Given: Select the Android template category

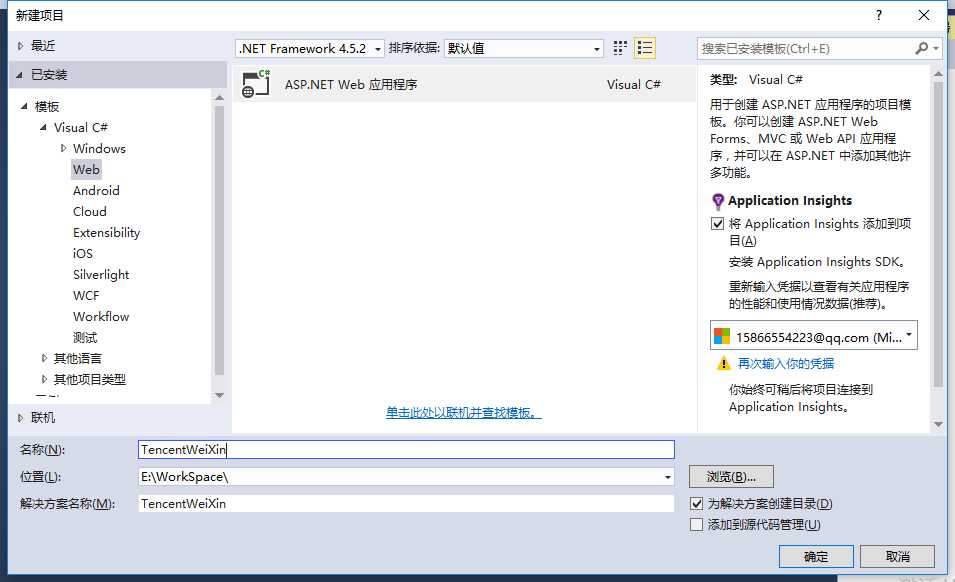Looking at the screenshot, I should point(96,191).
